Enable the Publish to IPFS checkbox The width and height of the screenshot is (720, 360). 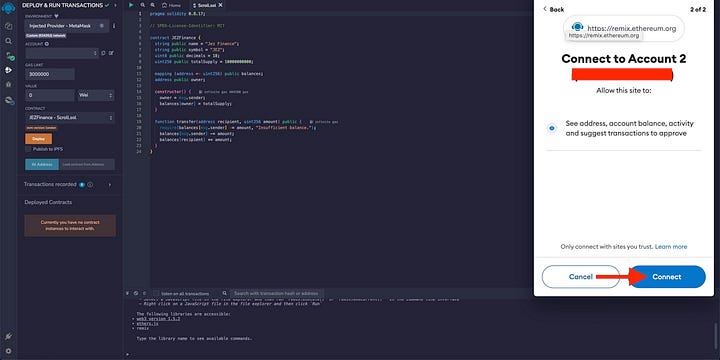[28, 149]
